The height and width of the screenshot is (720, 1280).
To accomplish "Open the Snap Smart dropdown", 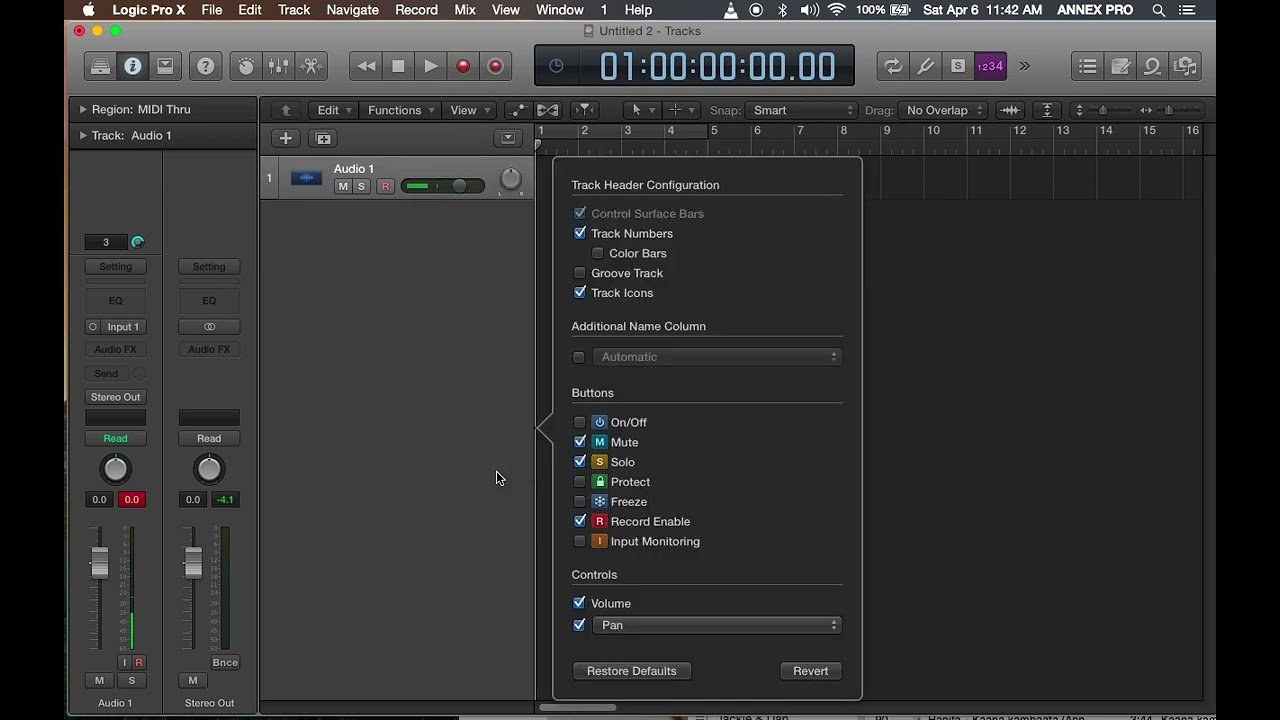I will 804,110.
